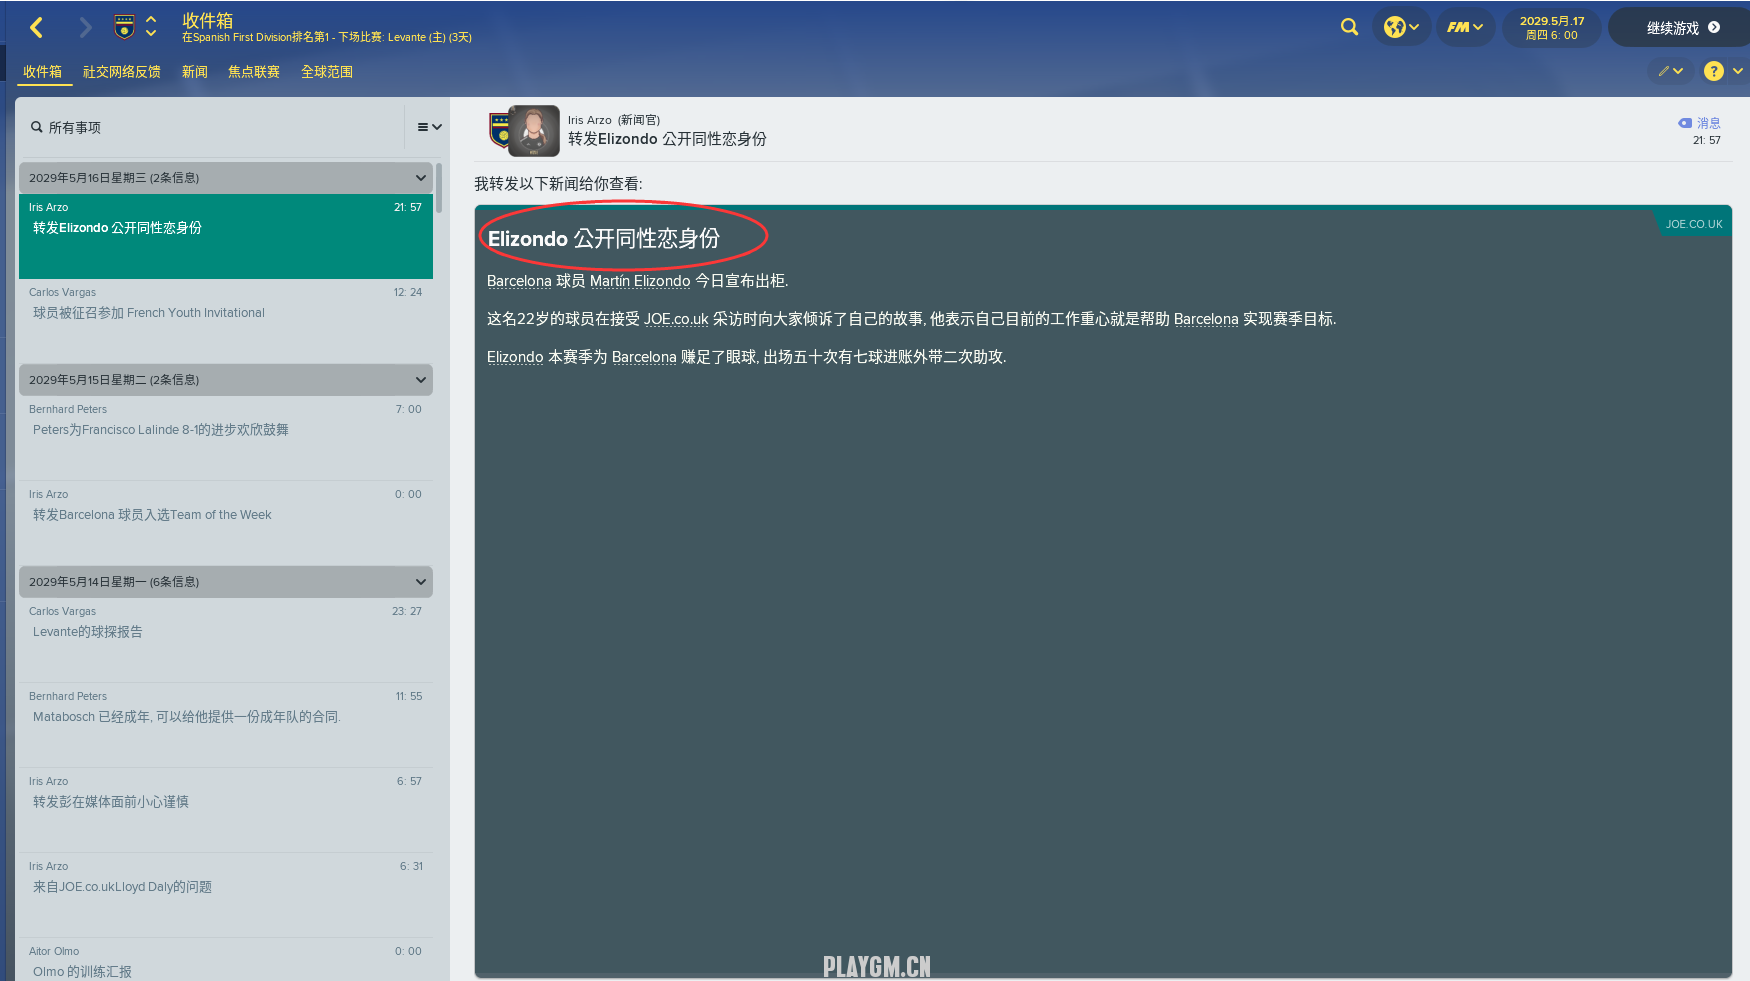Open message about Team of the Week

[x=226, y=523]
